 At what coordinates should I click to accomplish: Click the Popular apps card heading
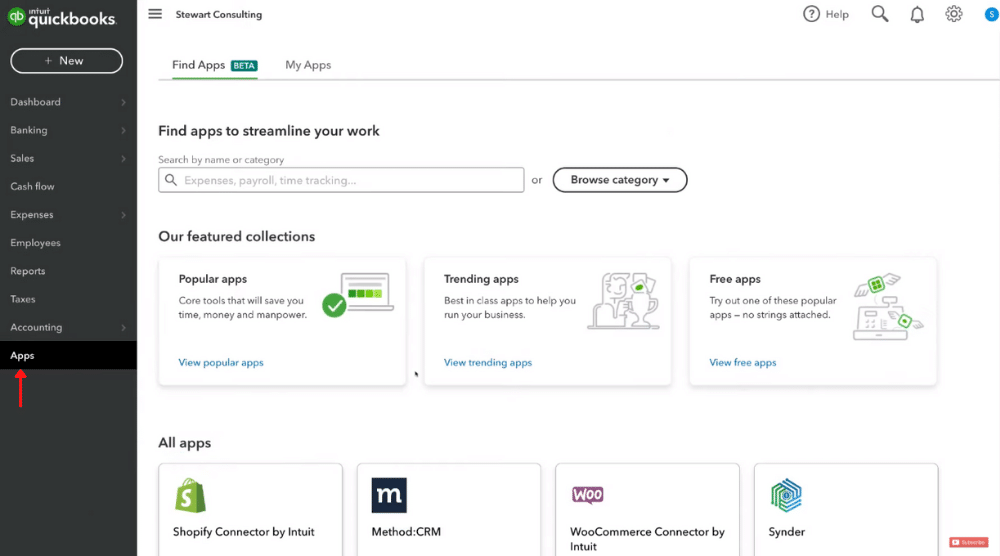(x=213, y=279)
